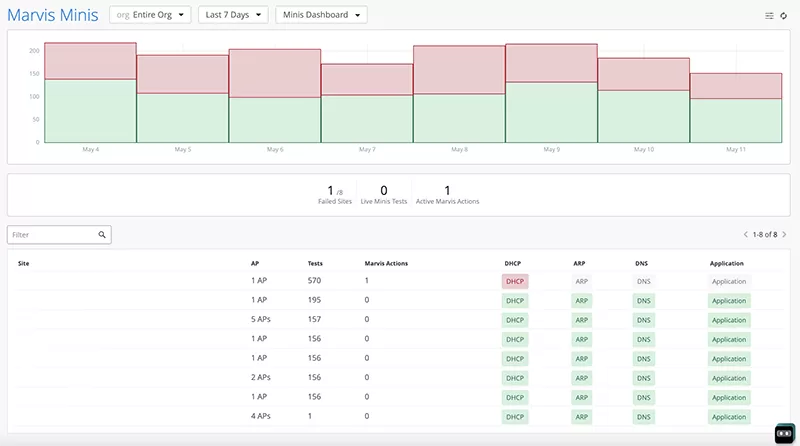Go to next page of sites
The height and width of the screenshot is (446, 800).
pyautogui.click(x=784, y=235)
